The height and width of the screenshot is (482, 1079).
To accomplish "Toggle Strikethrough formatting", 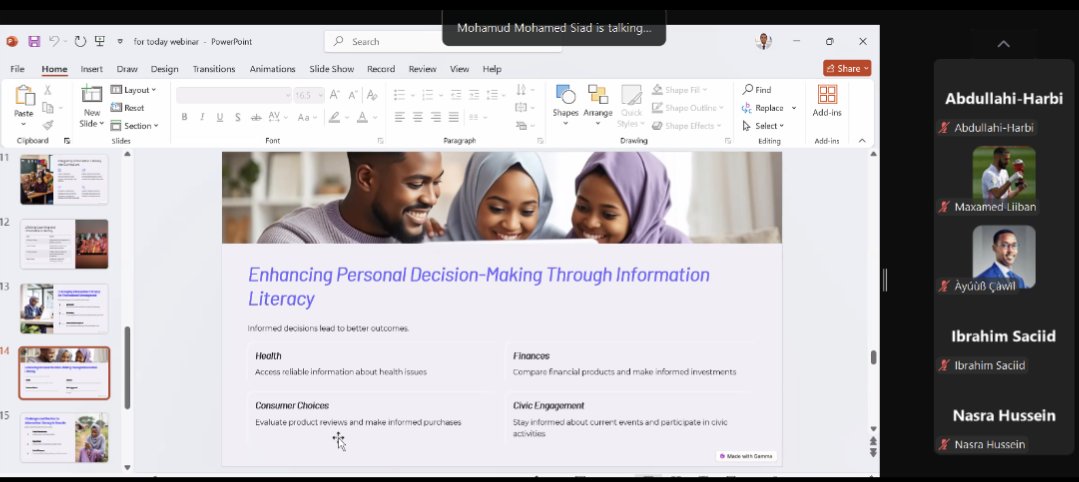I will click(x=256, y=118).
